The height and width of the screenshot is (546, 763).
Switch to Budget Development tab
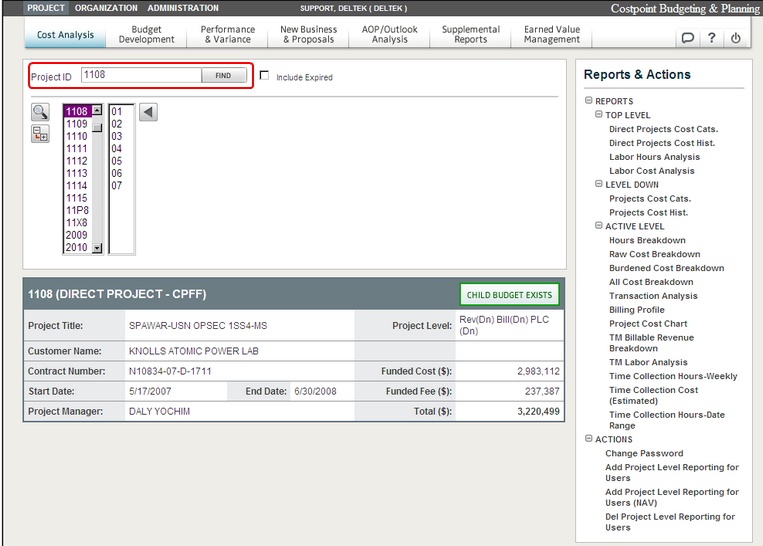(146, 35)
